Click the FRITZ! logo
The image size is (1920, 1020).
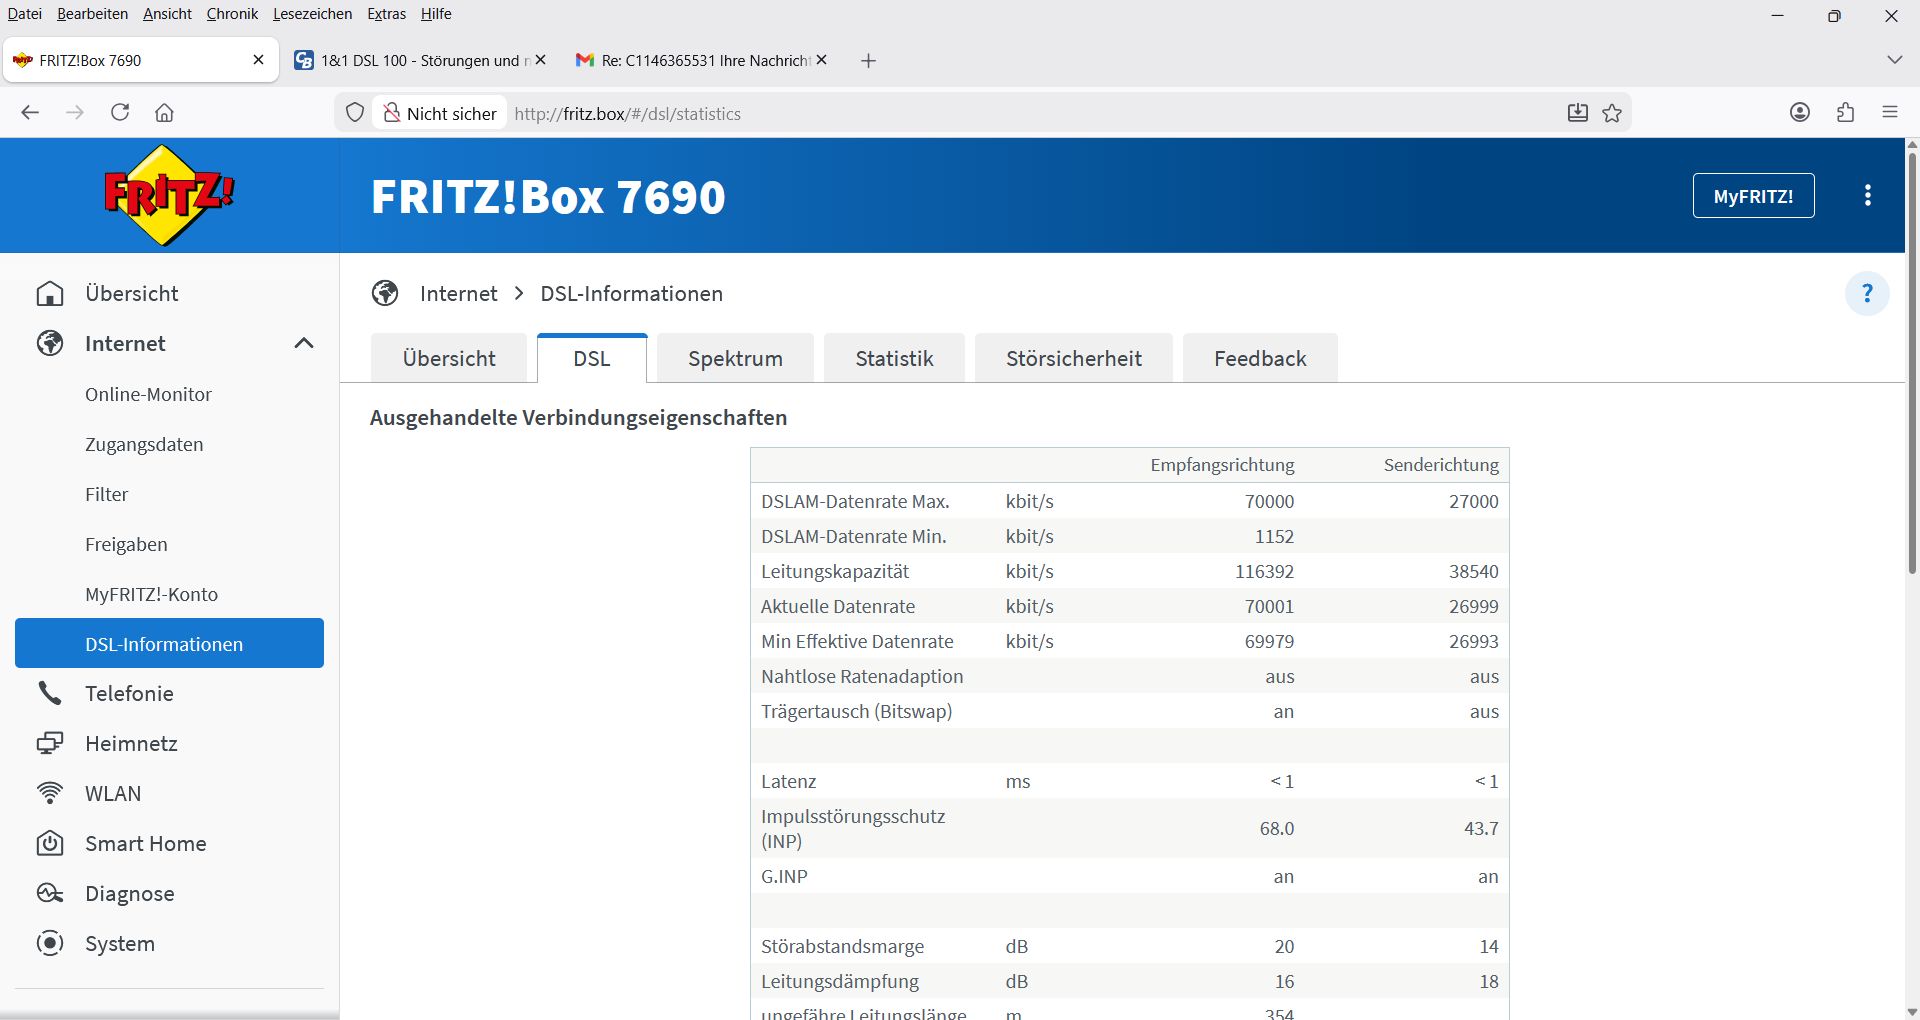coord(169,195)
